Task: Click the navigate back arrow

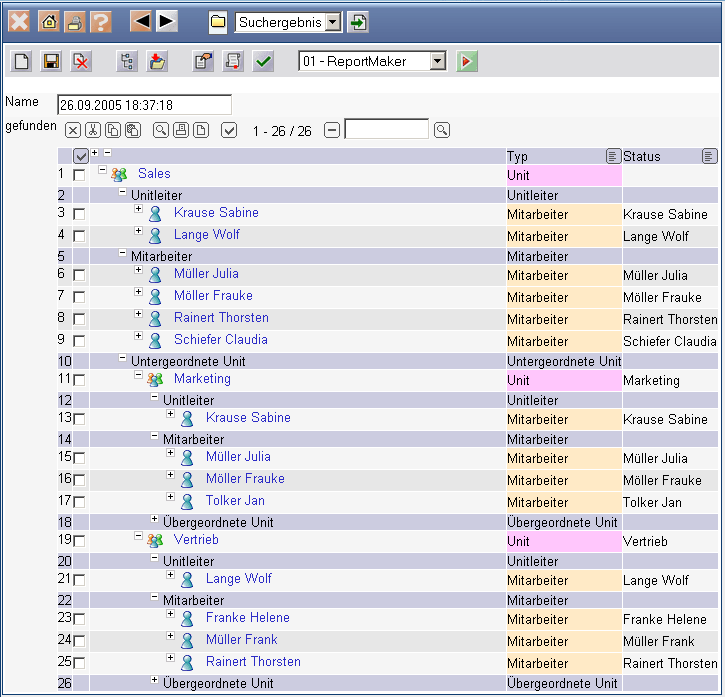Action: [x=142, y=21]
